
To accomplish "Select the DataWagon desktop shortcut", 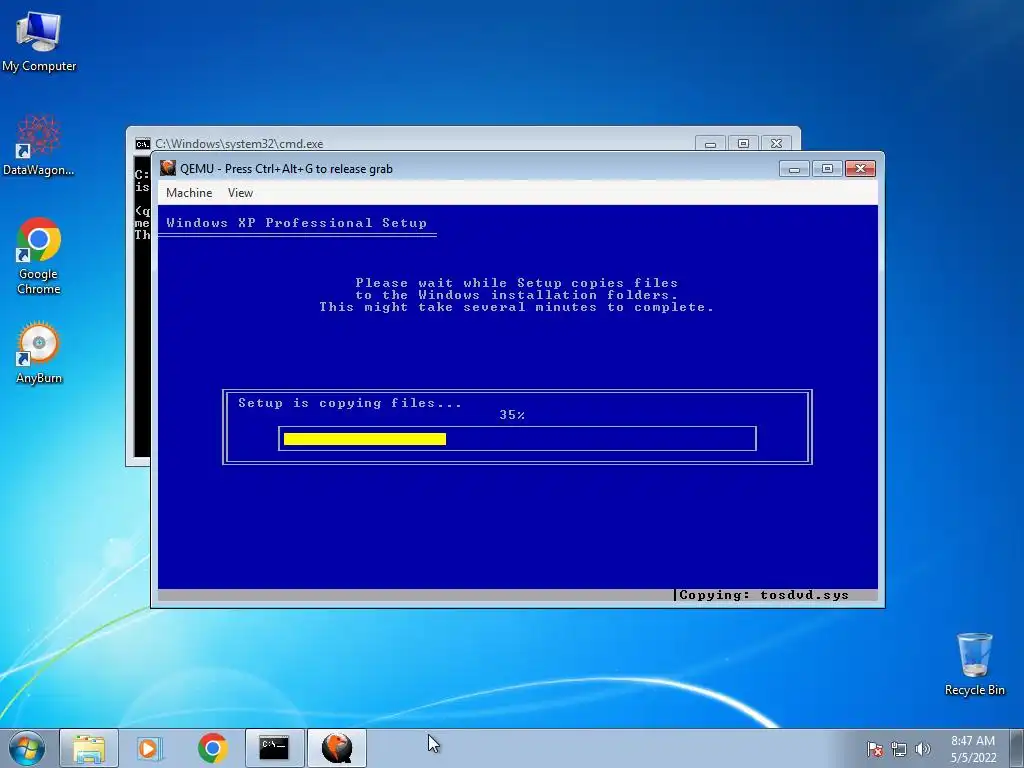I will (39, 145).
